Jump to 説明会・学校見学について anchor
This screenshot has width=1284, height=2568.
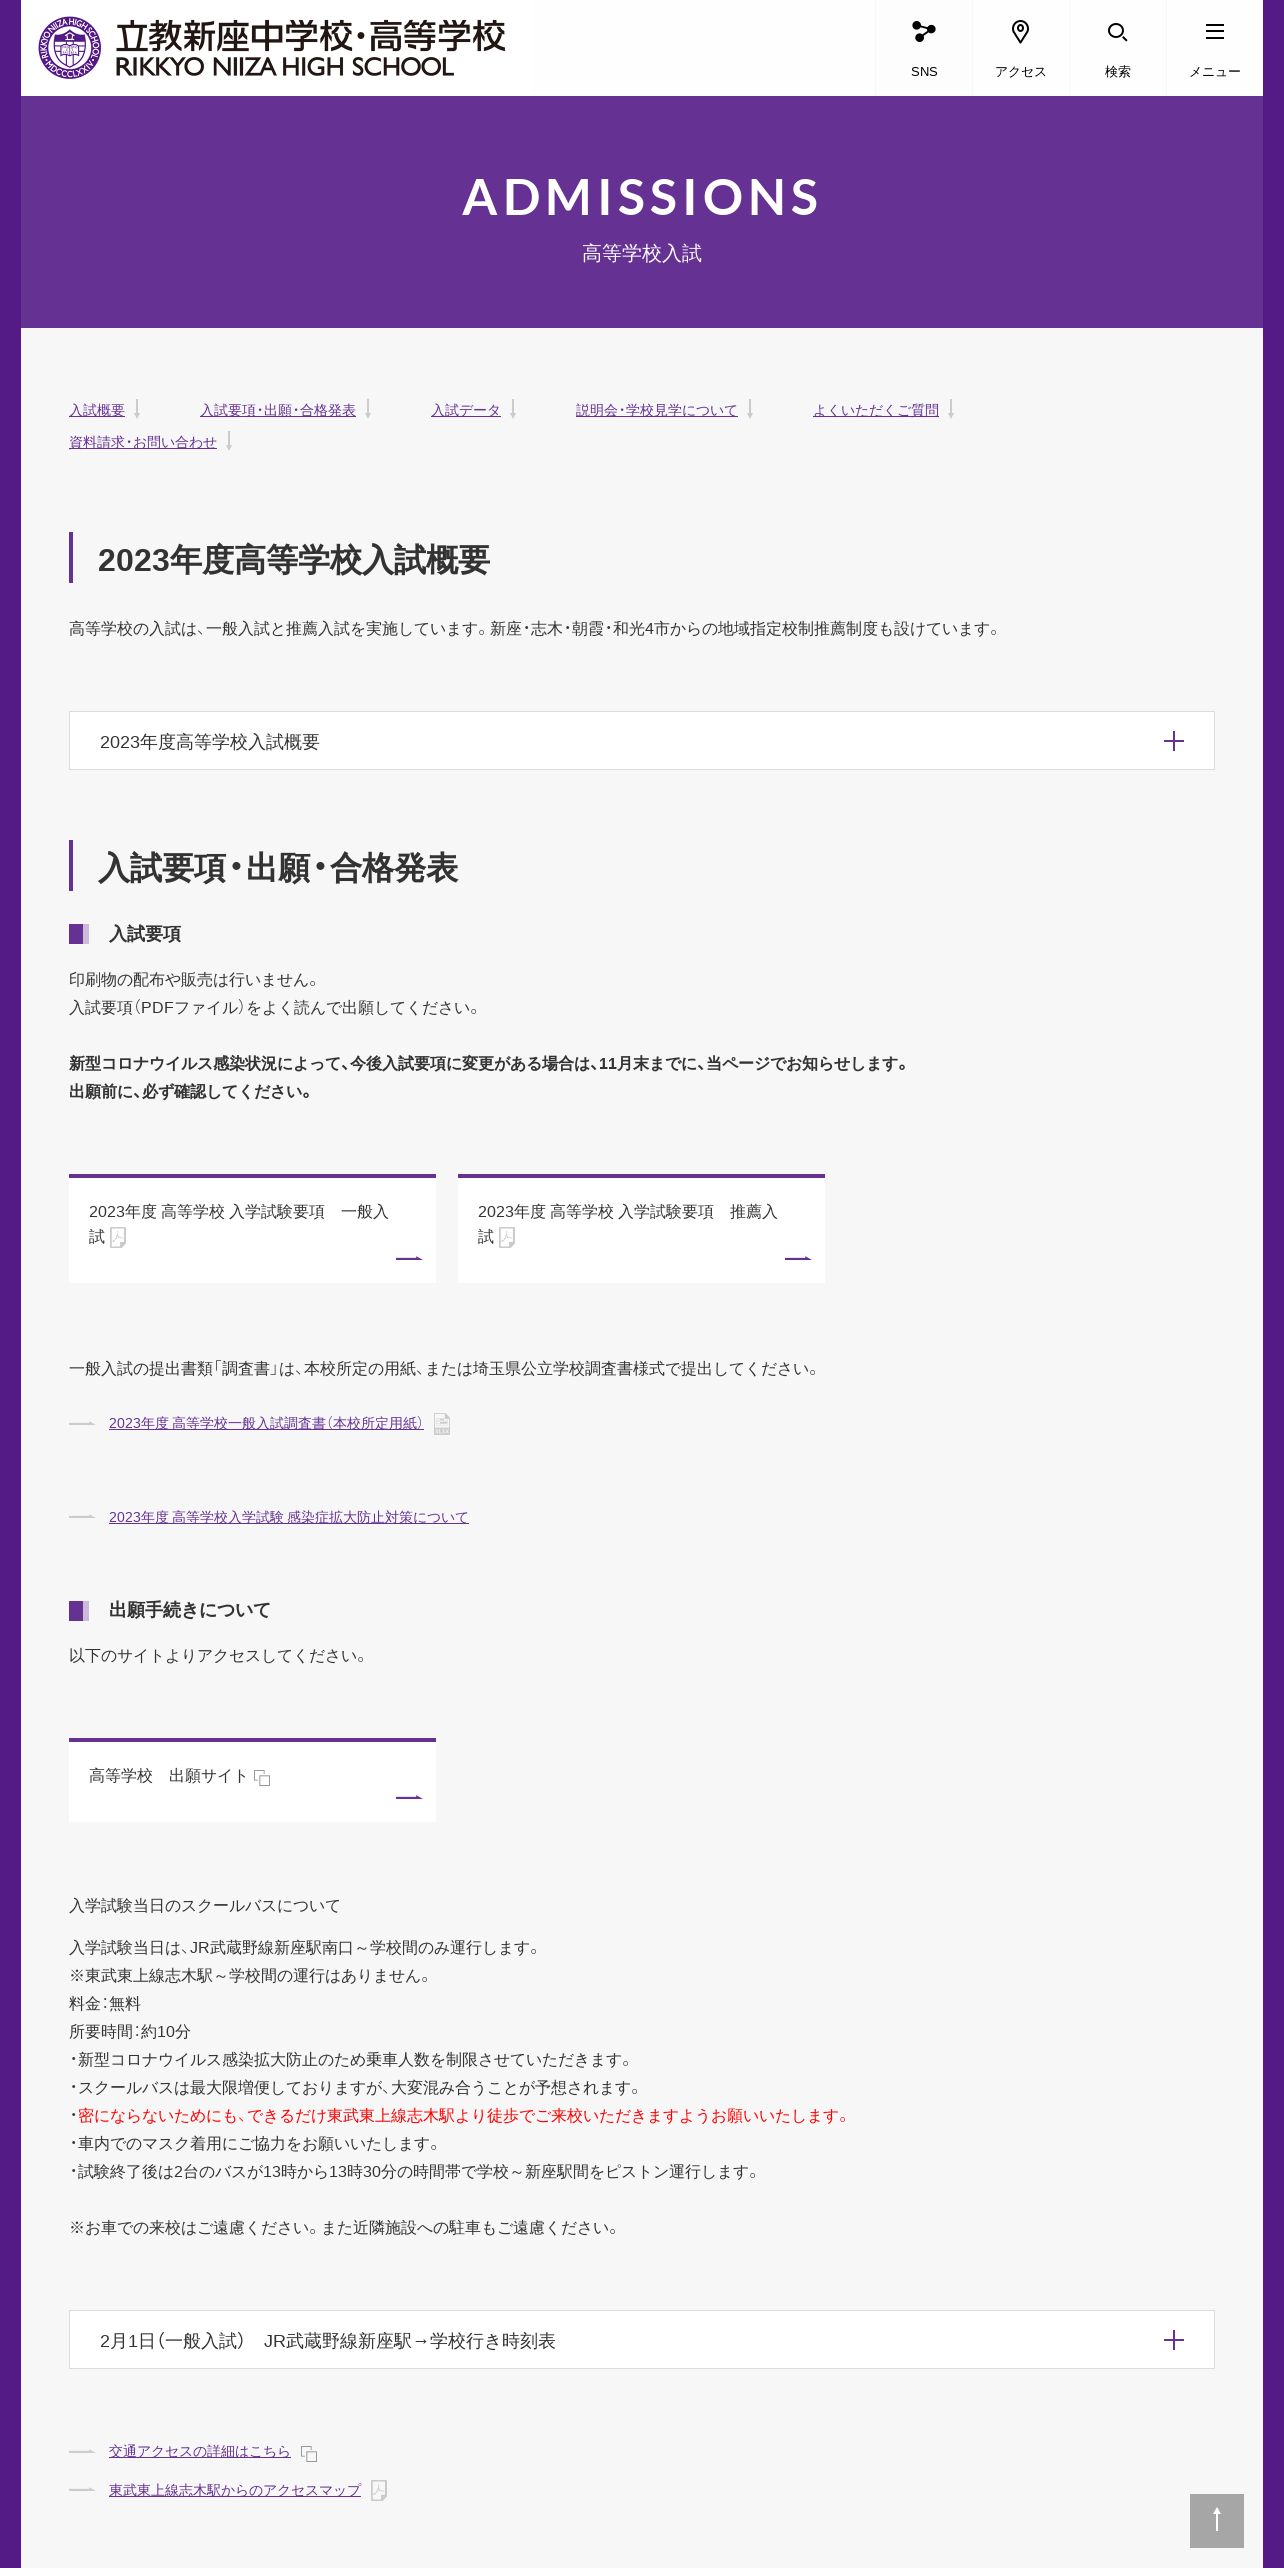(x=657, y=410)
